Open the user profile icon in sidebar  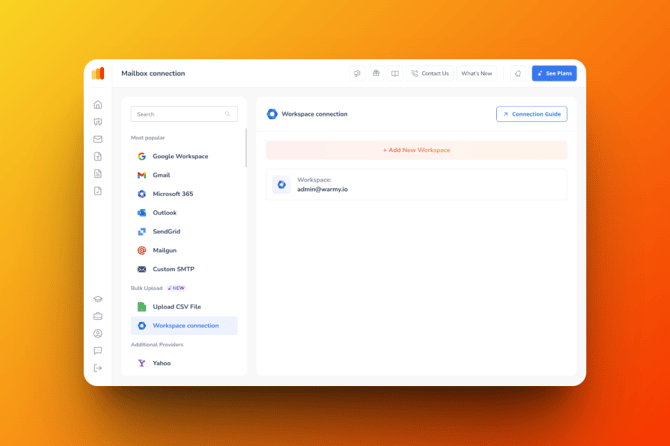(x=98, y=334)
